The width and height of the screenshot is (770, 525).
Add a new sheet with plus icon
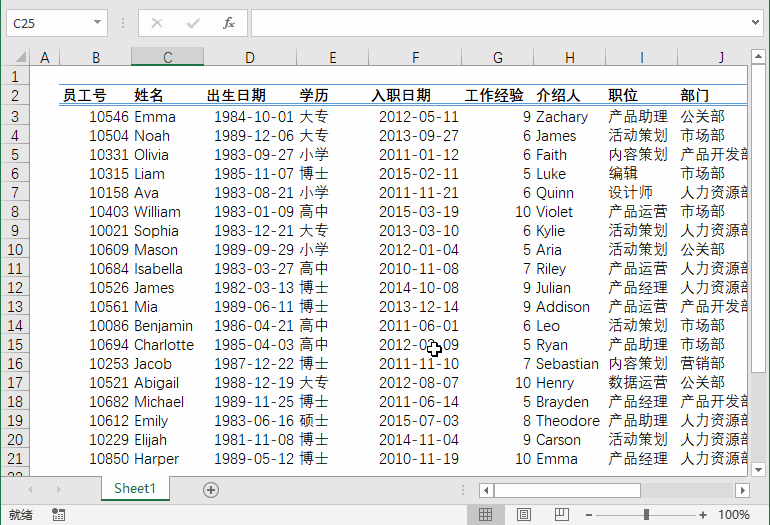pos(210,489)
